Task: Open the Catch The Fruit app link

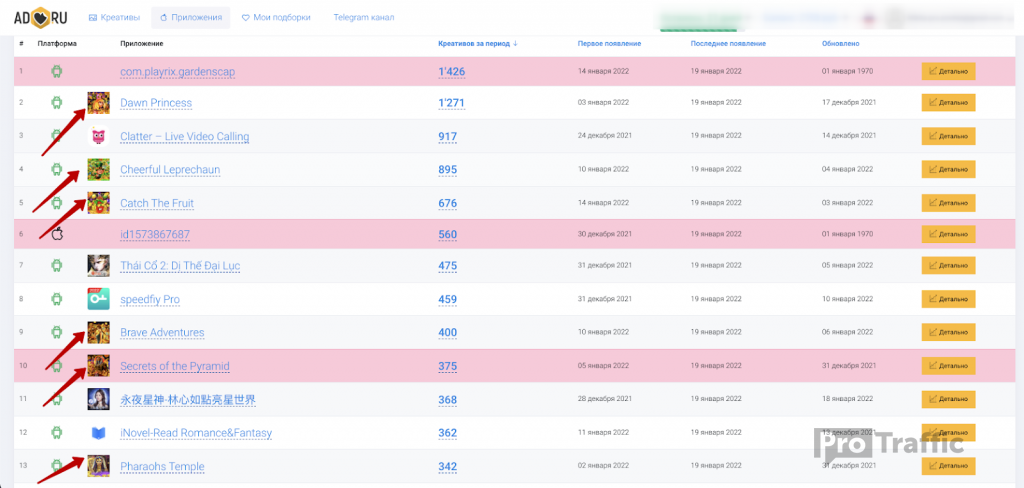Action: tap(157, 203)
